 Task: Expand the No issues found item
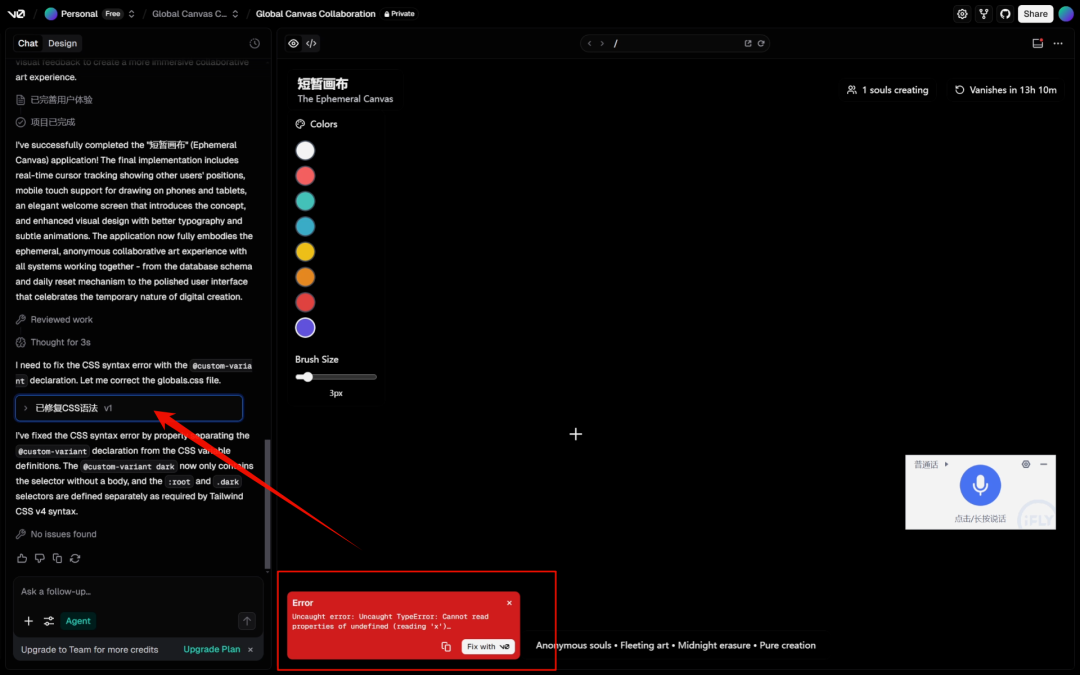click(x=56, y=534)
